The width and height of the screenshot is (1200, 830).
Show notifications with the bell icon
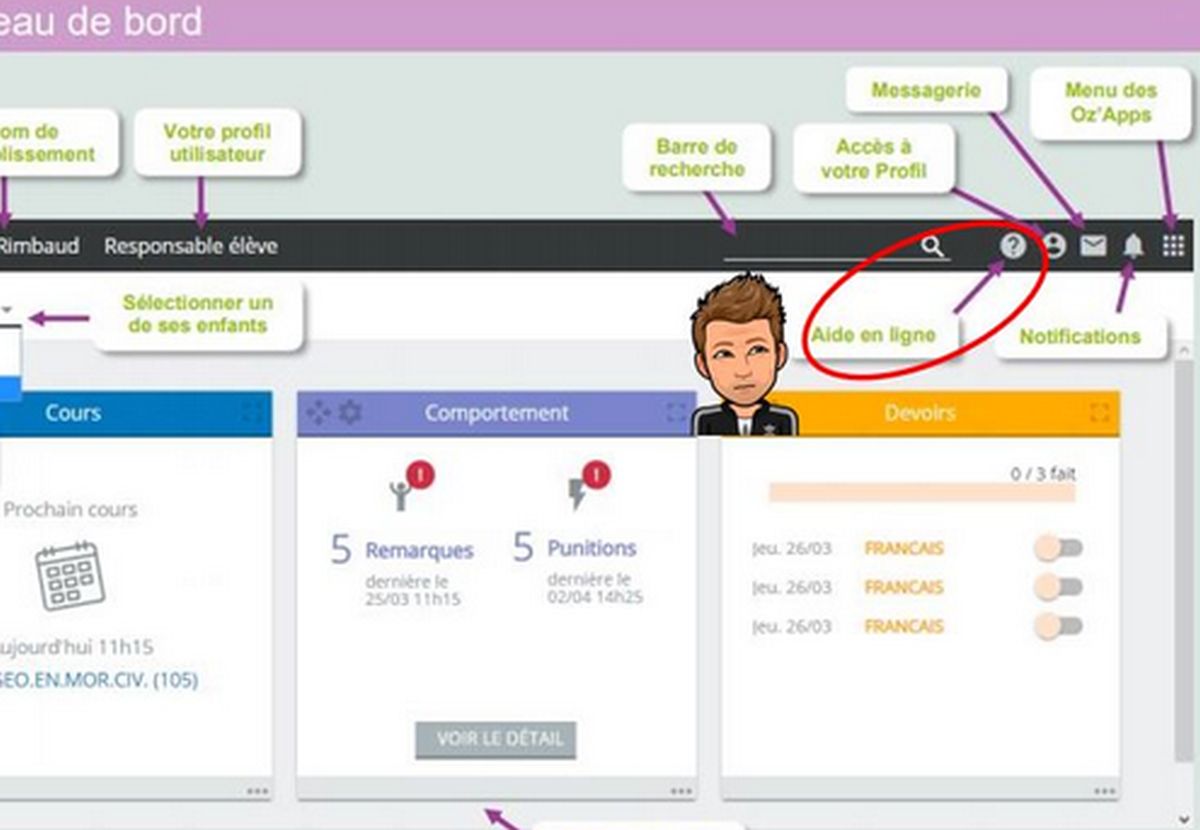pos(1133,246)
